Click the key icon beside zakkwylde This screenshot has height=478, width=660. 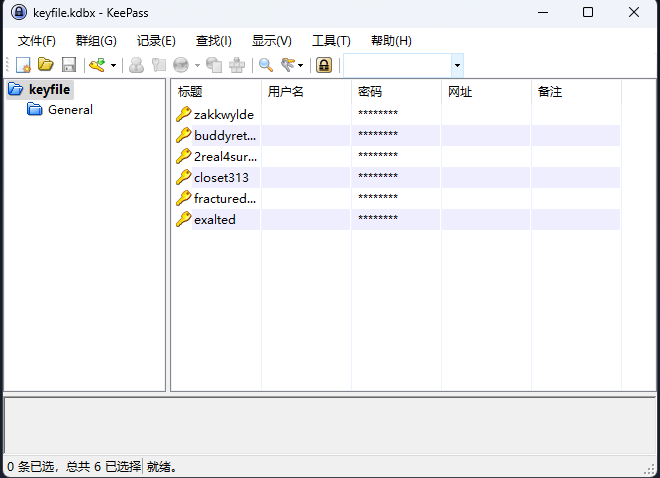click(184, 114)
